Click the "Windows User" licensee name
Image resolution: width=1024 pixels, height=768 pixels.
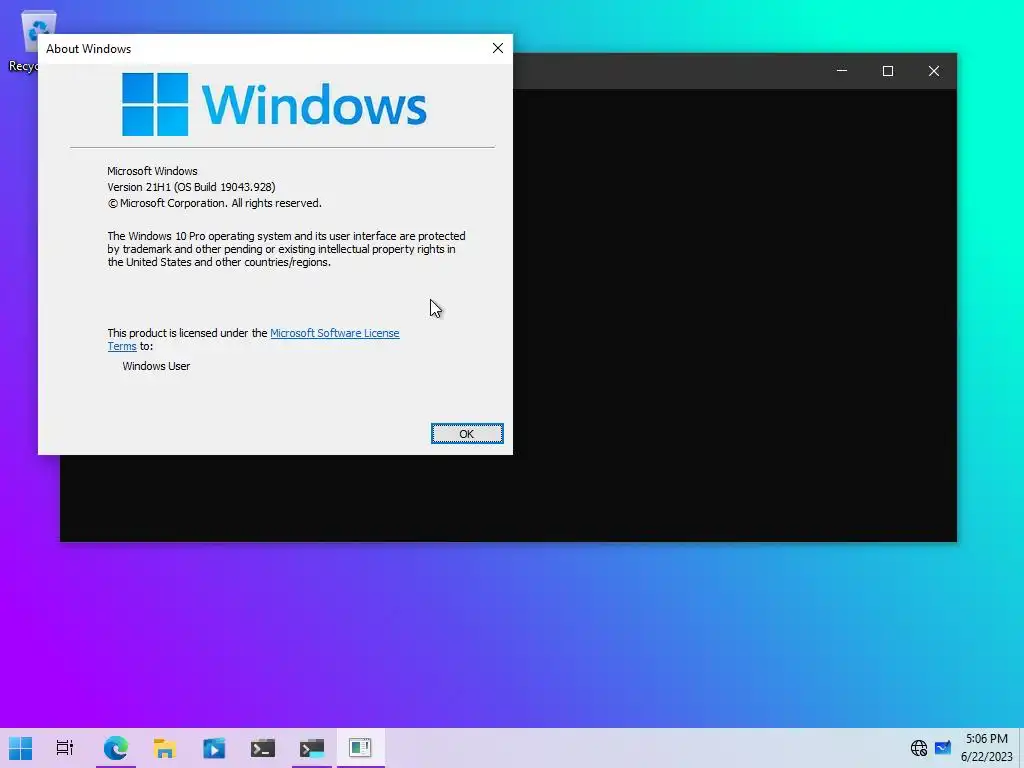(156, 366)
